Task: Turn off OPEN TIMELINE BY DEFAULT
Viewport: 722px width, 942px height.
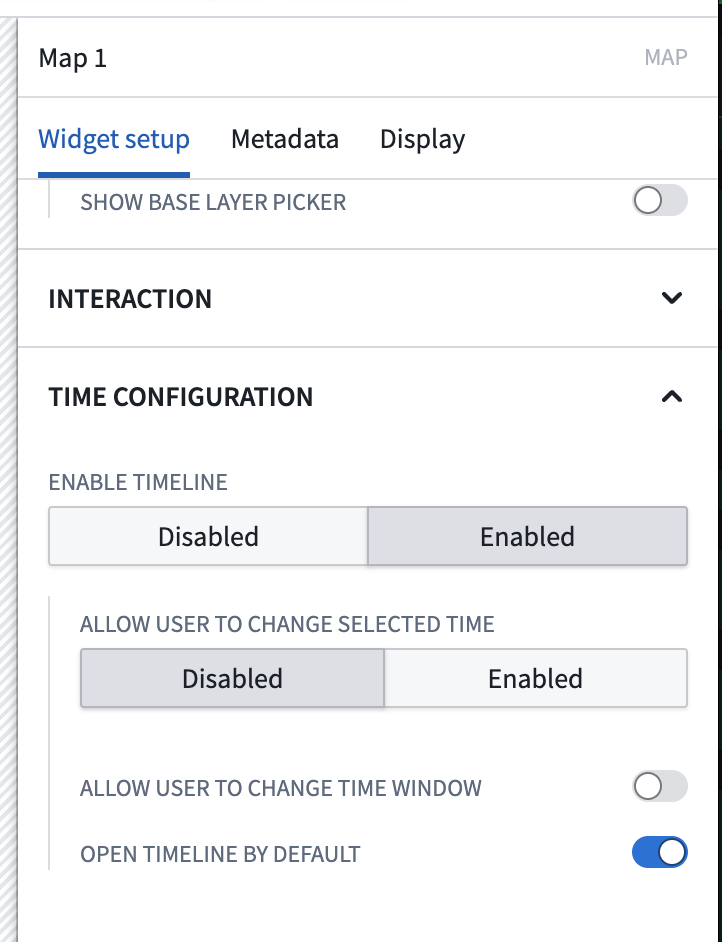Action: click(x=659, y=852)
